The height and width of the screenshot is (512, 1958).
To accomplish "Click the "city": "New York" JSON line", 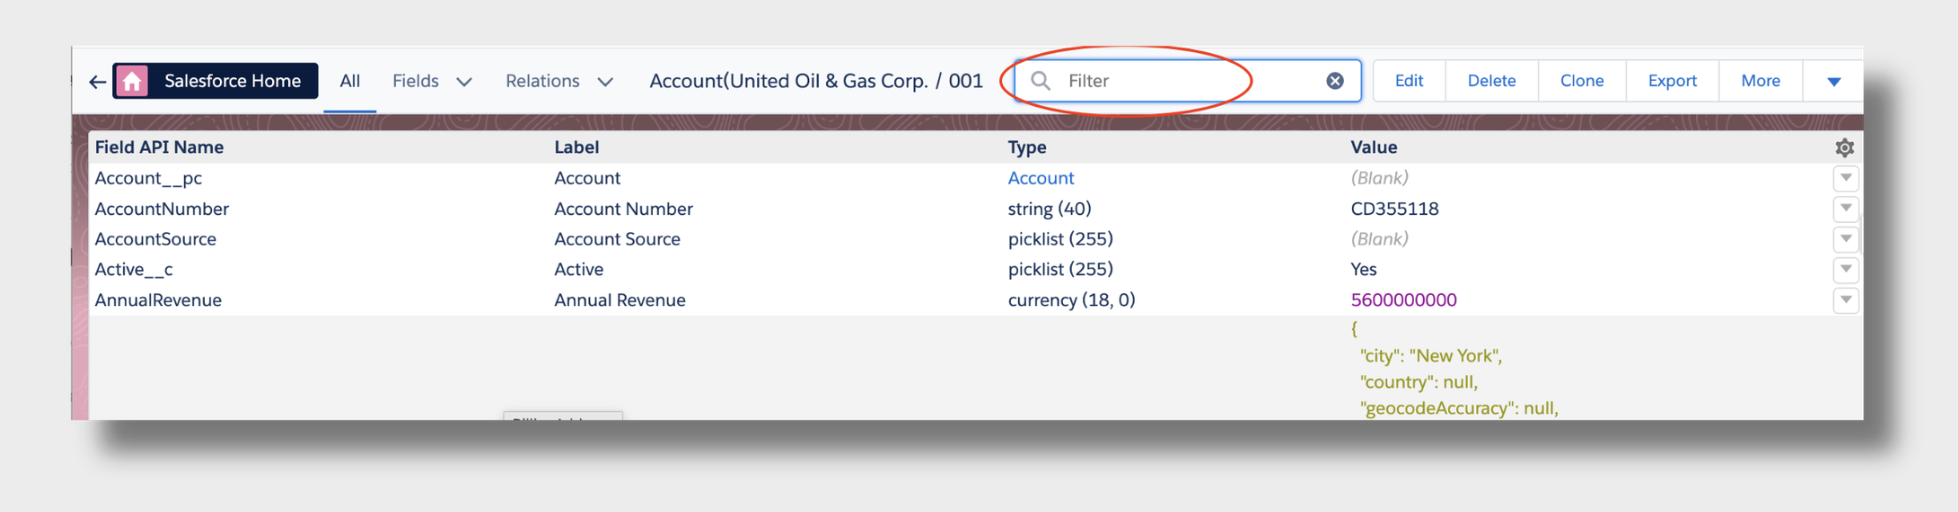I will [x=1431, y=356].
